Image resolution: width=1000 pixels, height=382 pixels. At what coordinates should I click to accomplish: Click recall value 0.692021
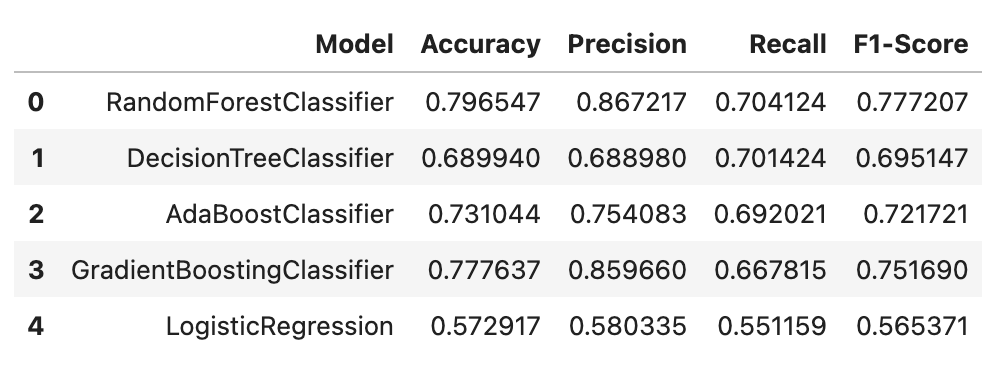click(770, 214)
